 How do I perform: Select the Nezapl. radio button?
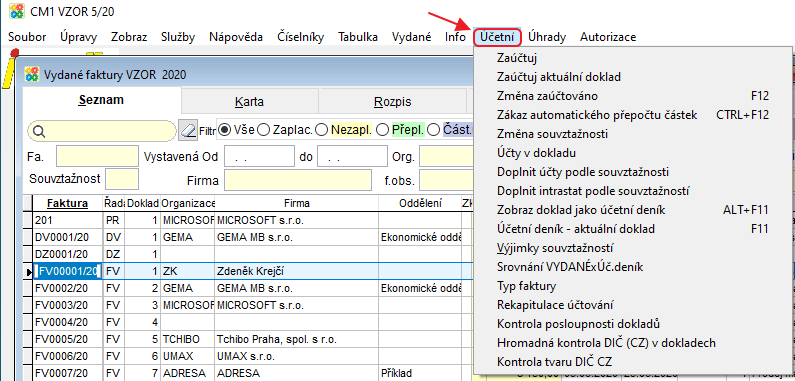click(x=321, y=130)
